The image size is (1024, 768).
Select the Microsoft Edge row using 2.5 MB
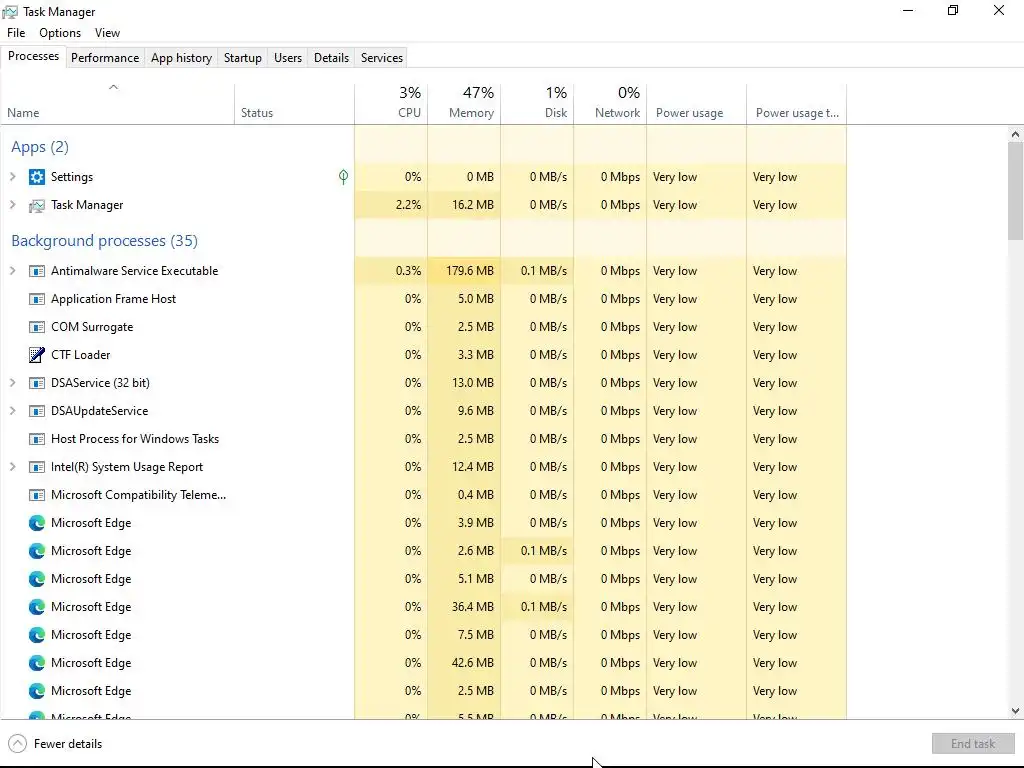coord(423,691)
